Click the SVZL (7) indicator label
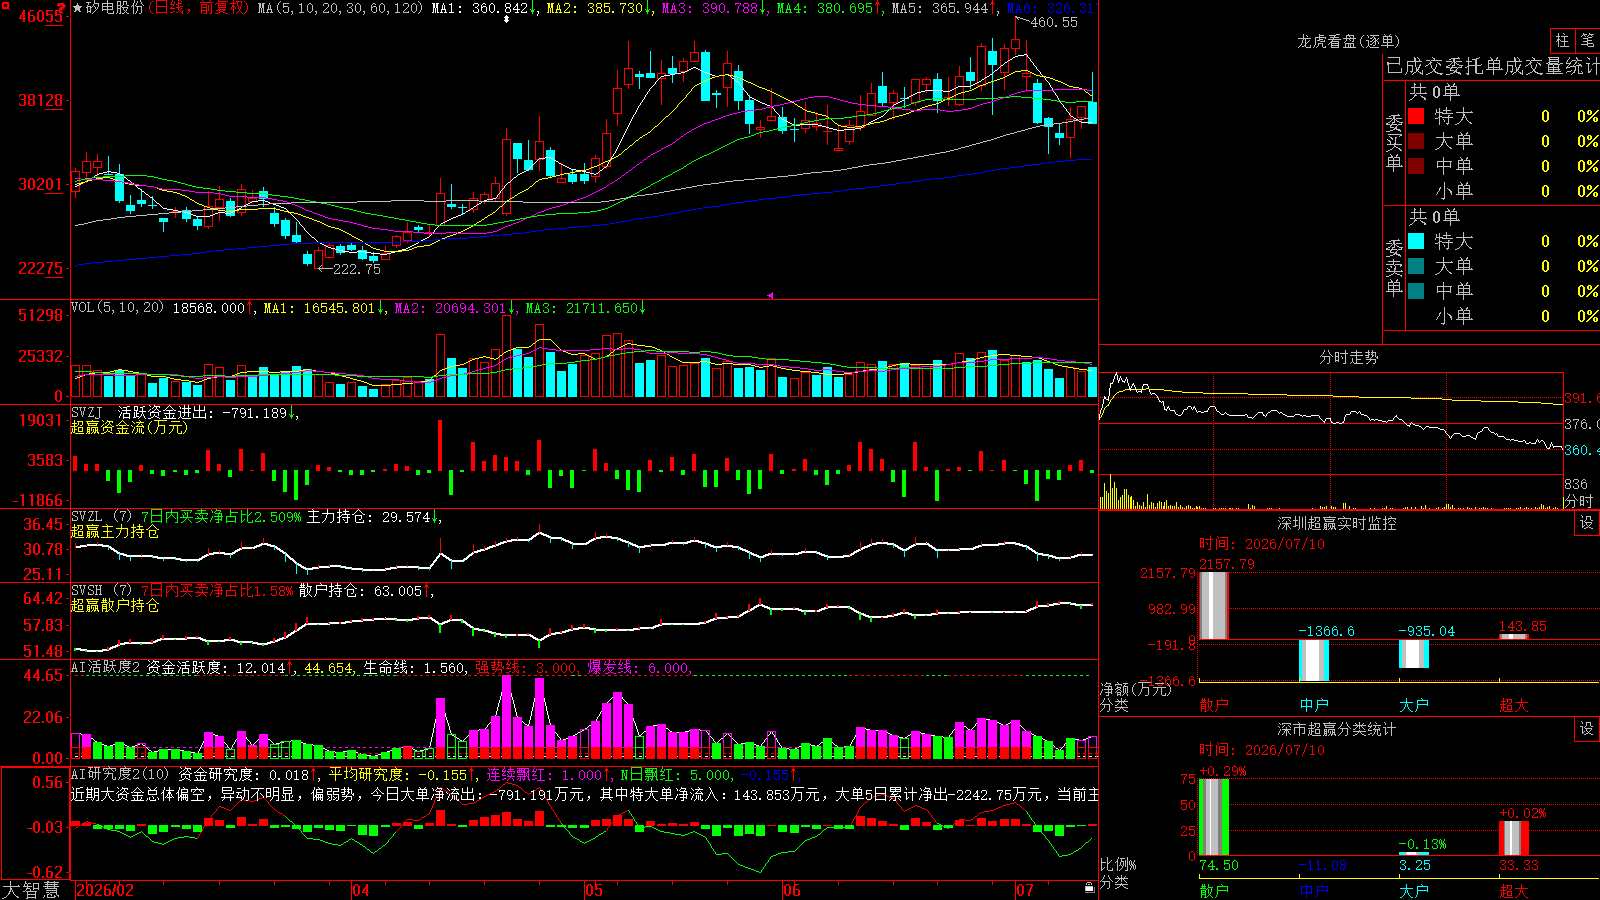 coord(101,517)
